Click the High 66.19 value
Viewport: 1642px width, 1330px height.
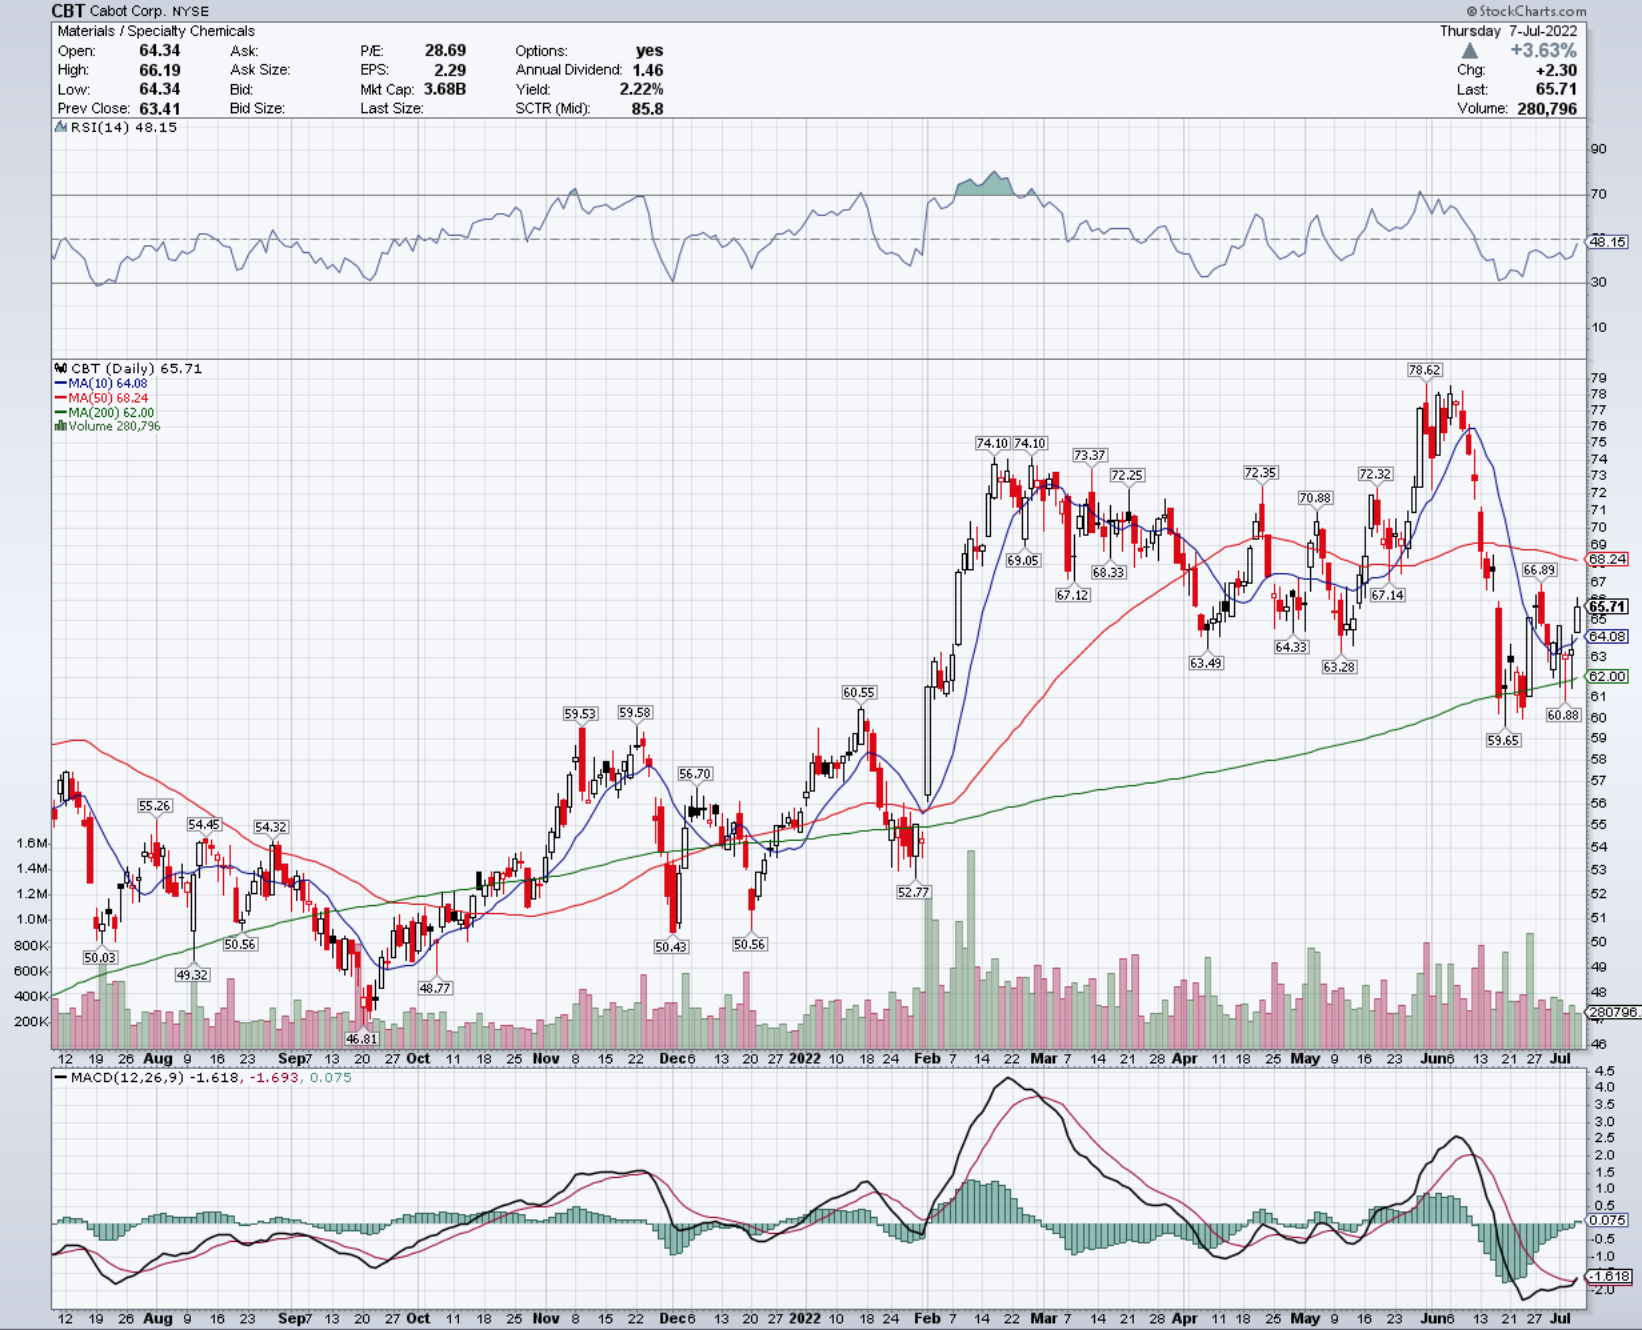tap(160, 70)
